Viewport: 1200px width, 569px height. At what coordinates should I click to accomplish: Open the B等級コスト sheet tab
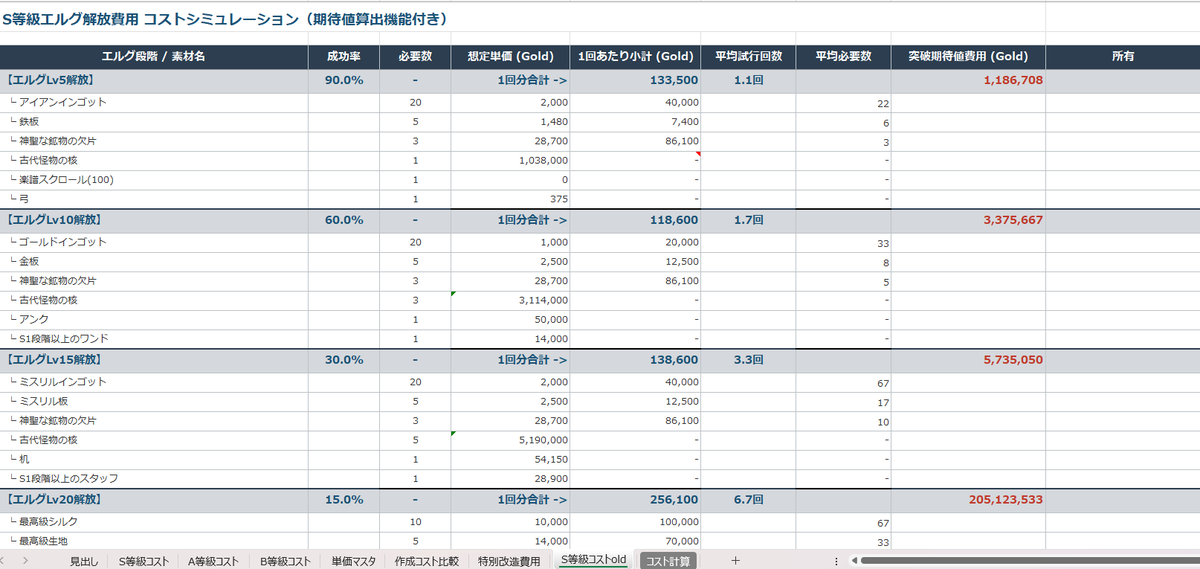(x=285, y=561)
